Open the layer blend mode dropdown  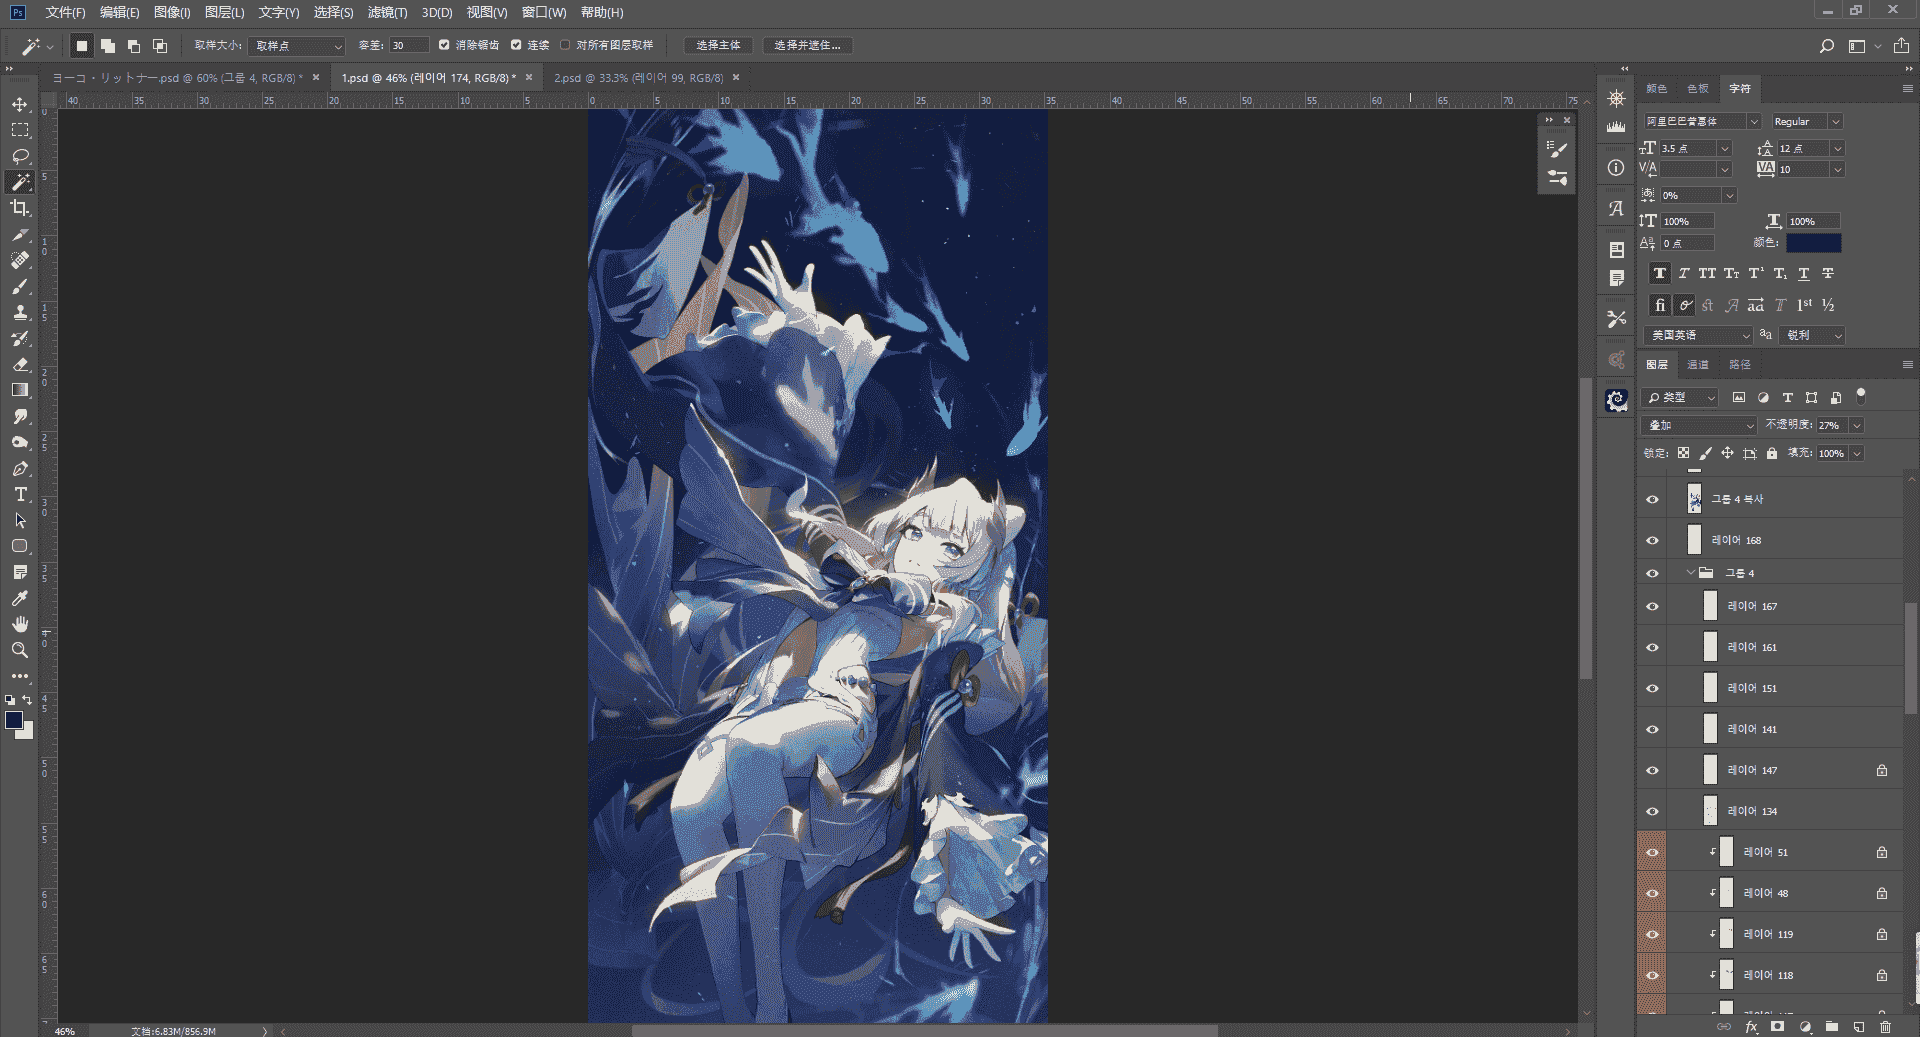pos(1699,425)
